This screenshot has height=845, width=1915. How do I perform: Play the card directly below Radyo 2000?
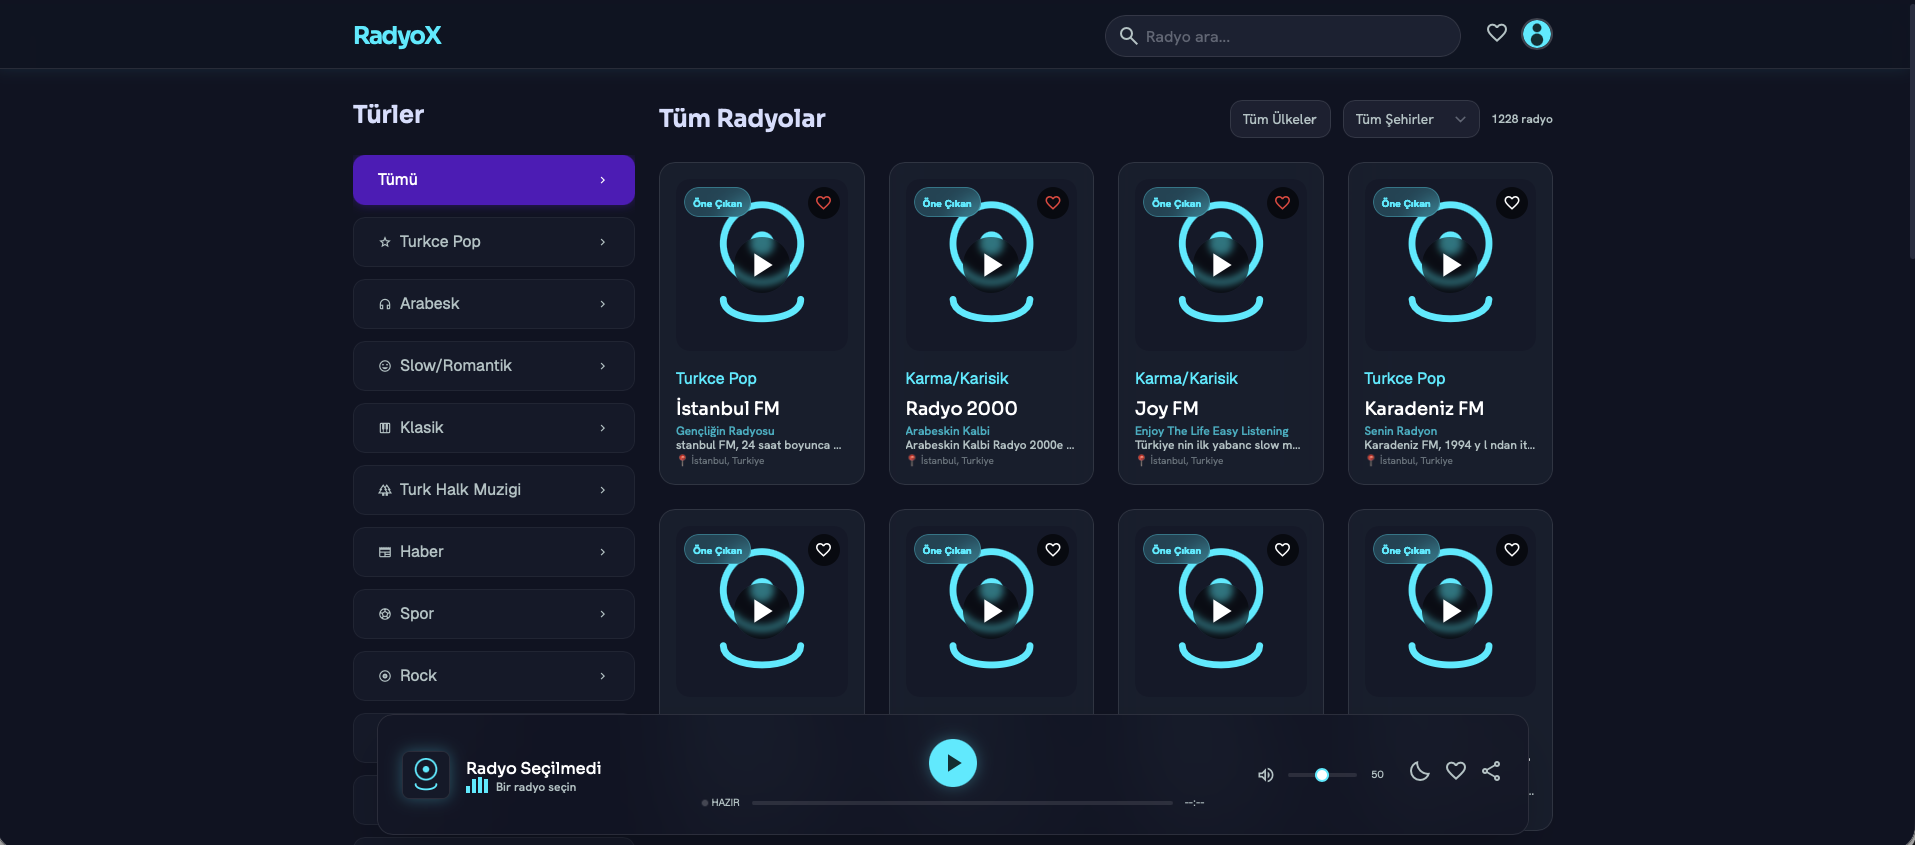992,611
